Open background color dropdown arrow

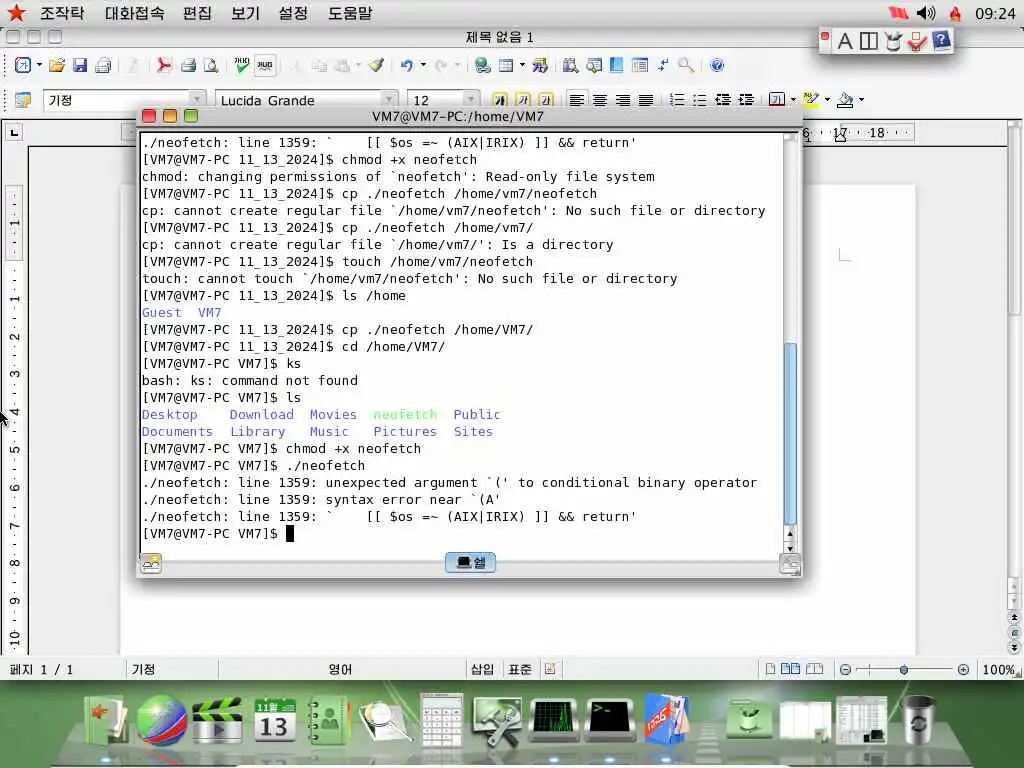point(861,100)
